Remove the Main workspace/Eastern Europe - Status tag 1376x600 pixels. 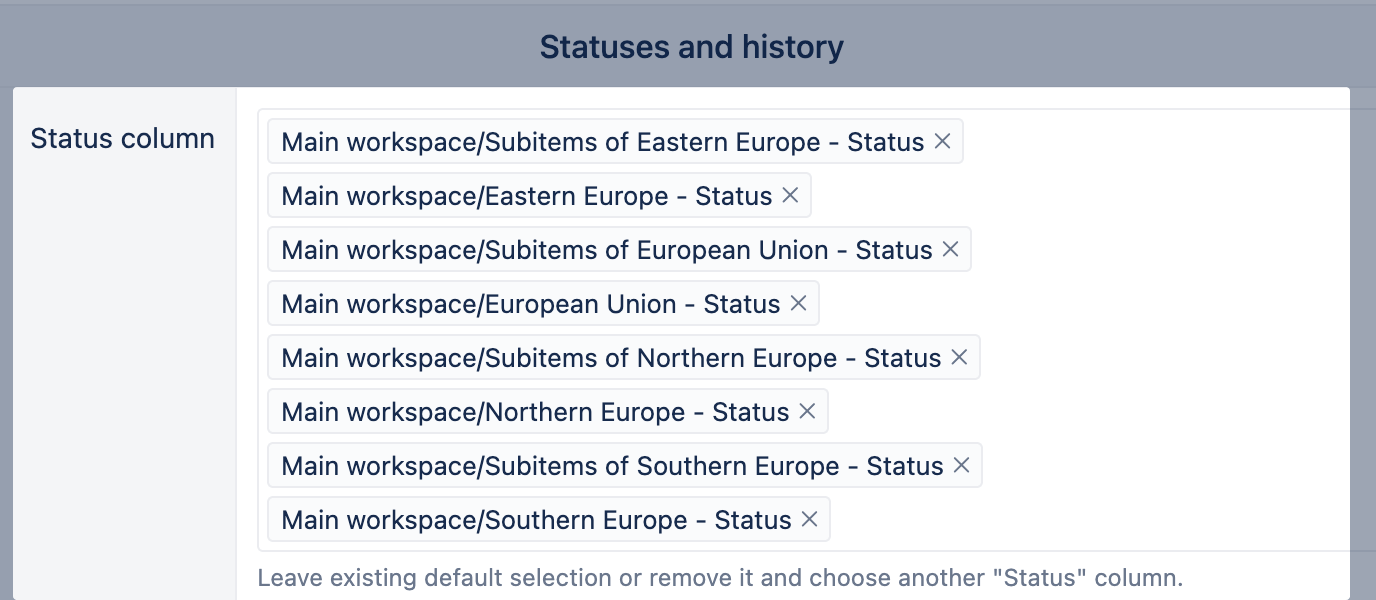coord(790,196)
